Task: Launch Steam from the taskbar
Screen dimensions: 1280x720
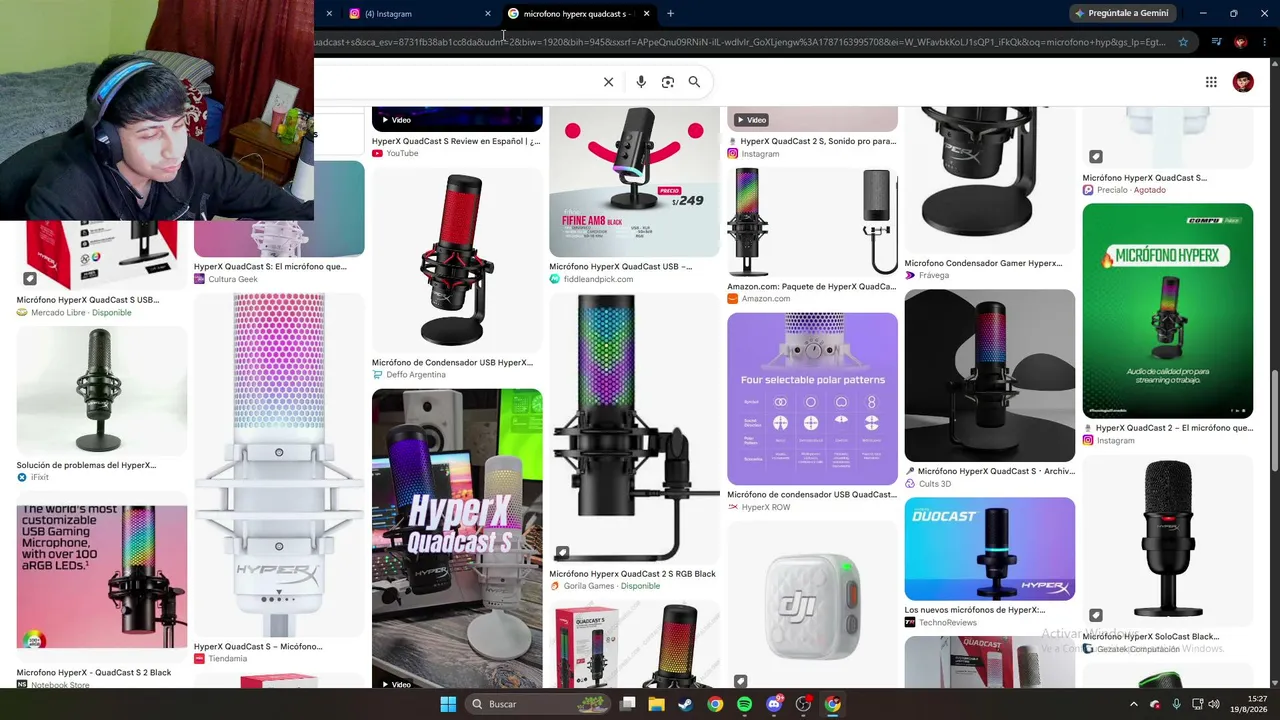Action: coord(686,704)
